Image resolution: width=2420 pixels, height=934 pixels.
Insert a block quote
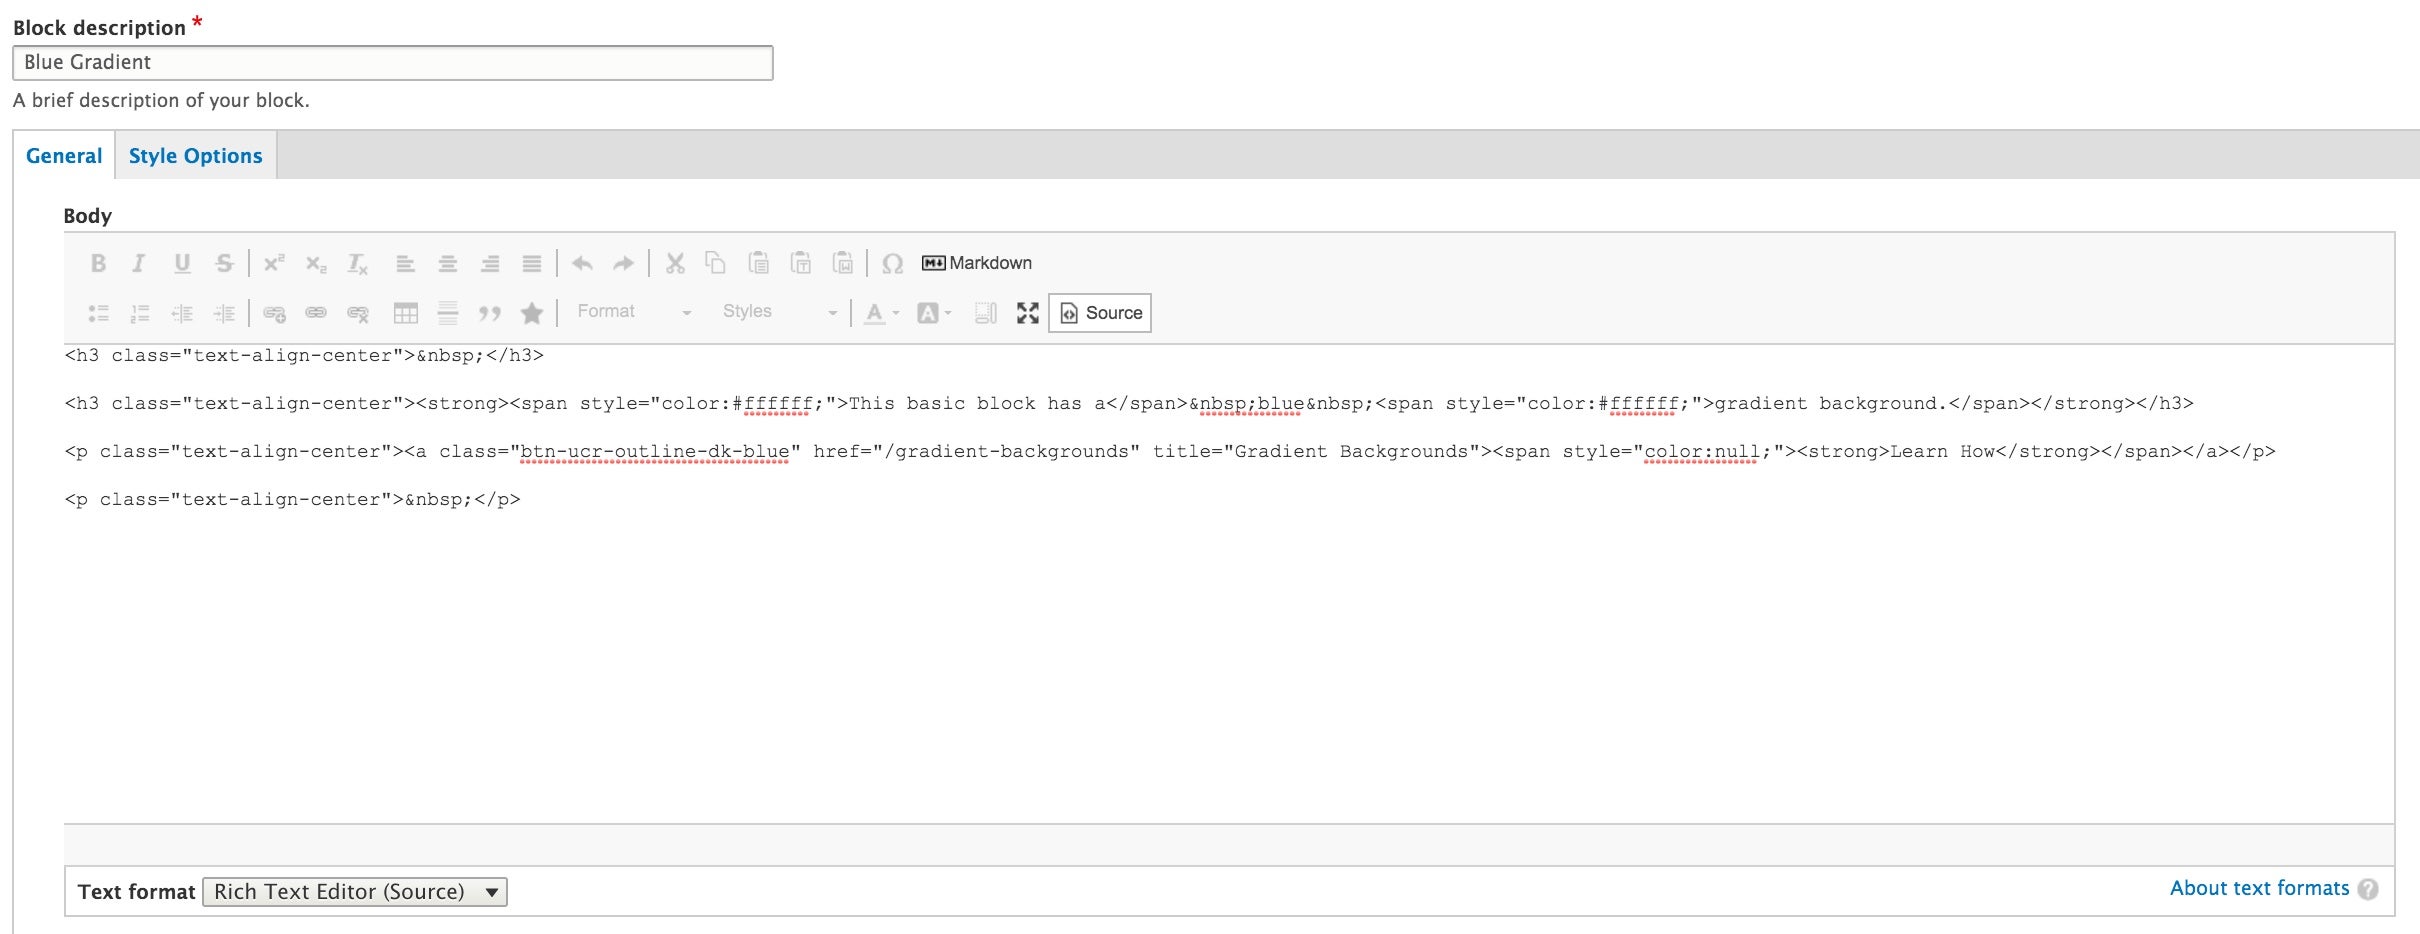(x=489, y=312)
